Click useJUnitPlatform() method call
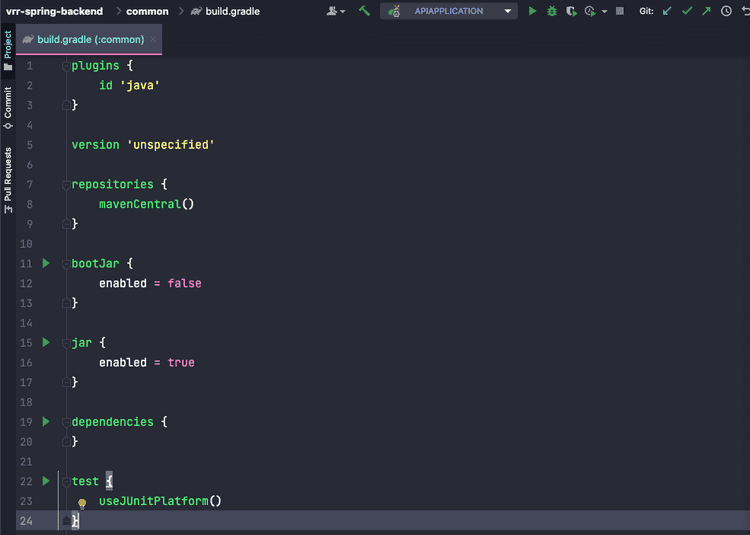Viewport: 750px width, 535px height. point(160,501)
